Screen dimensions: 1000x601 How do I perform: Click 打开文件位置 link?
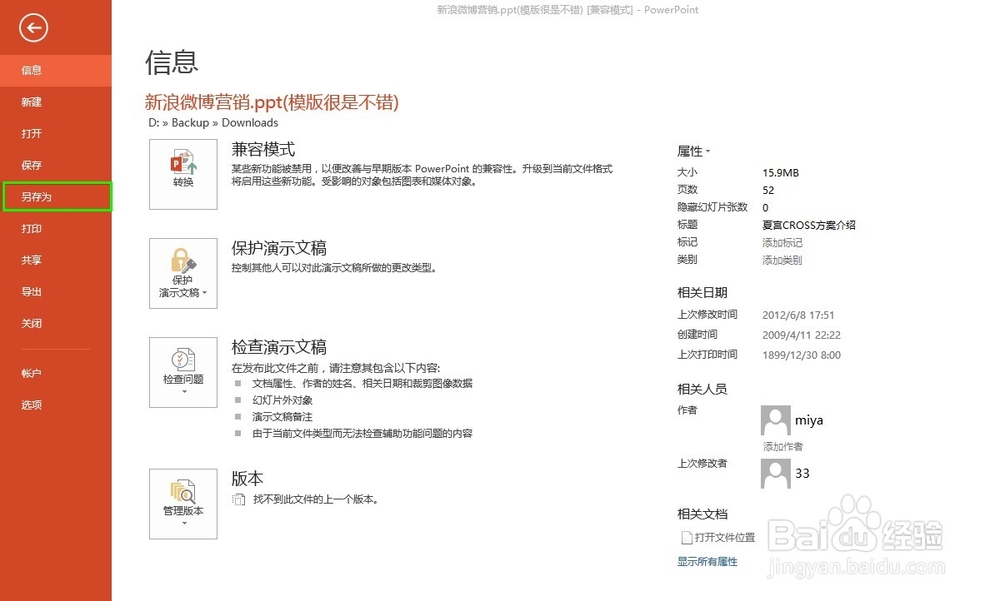718,537
